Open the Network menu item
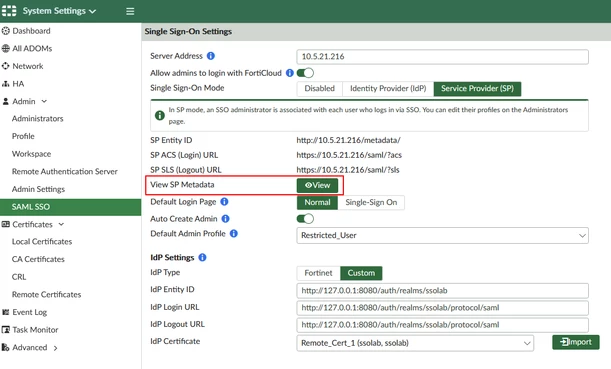This screenshot has width=611, height=369. click(x=28, y=66)
